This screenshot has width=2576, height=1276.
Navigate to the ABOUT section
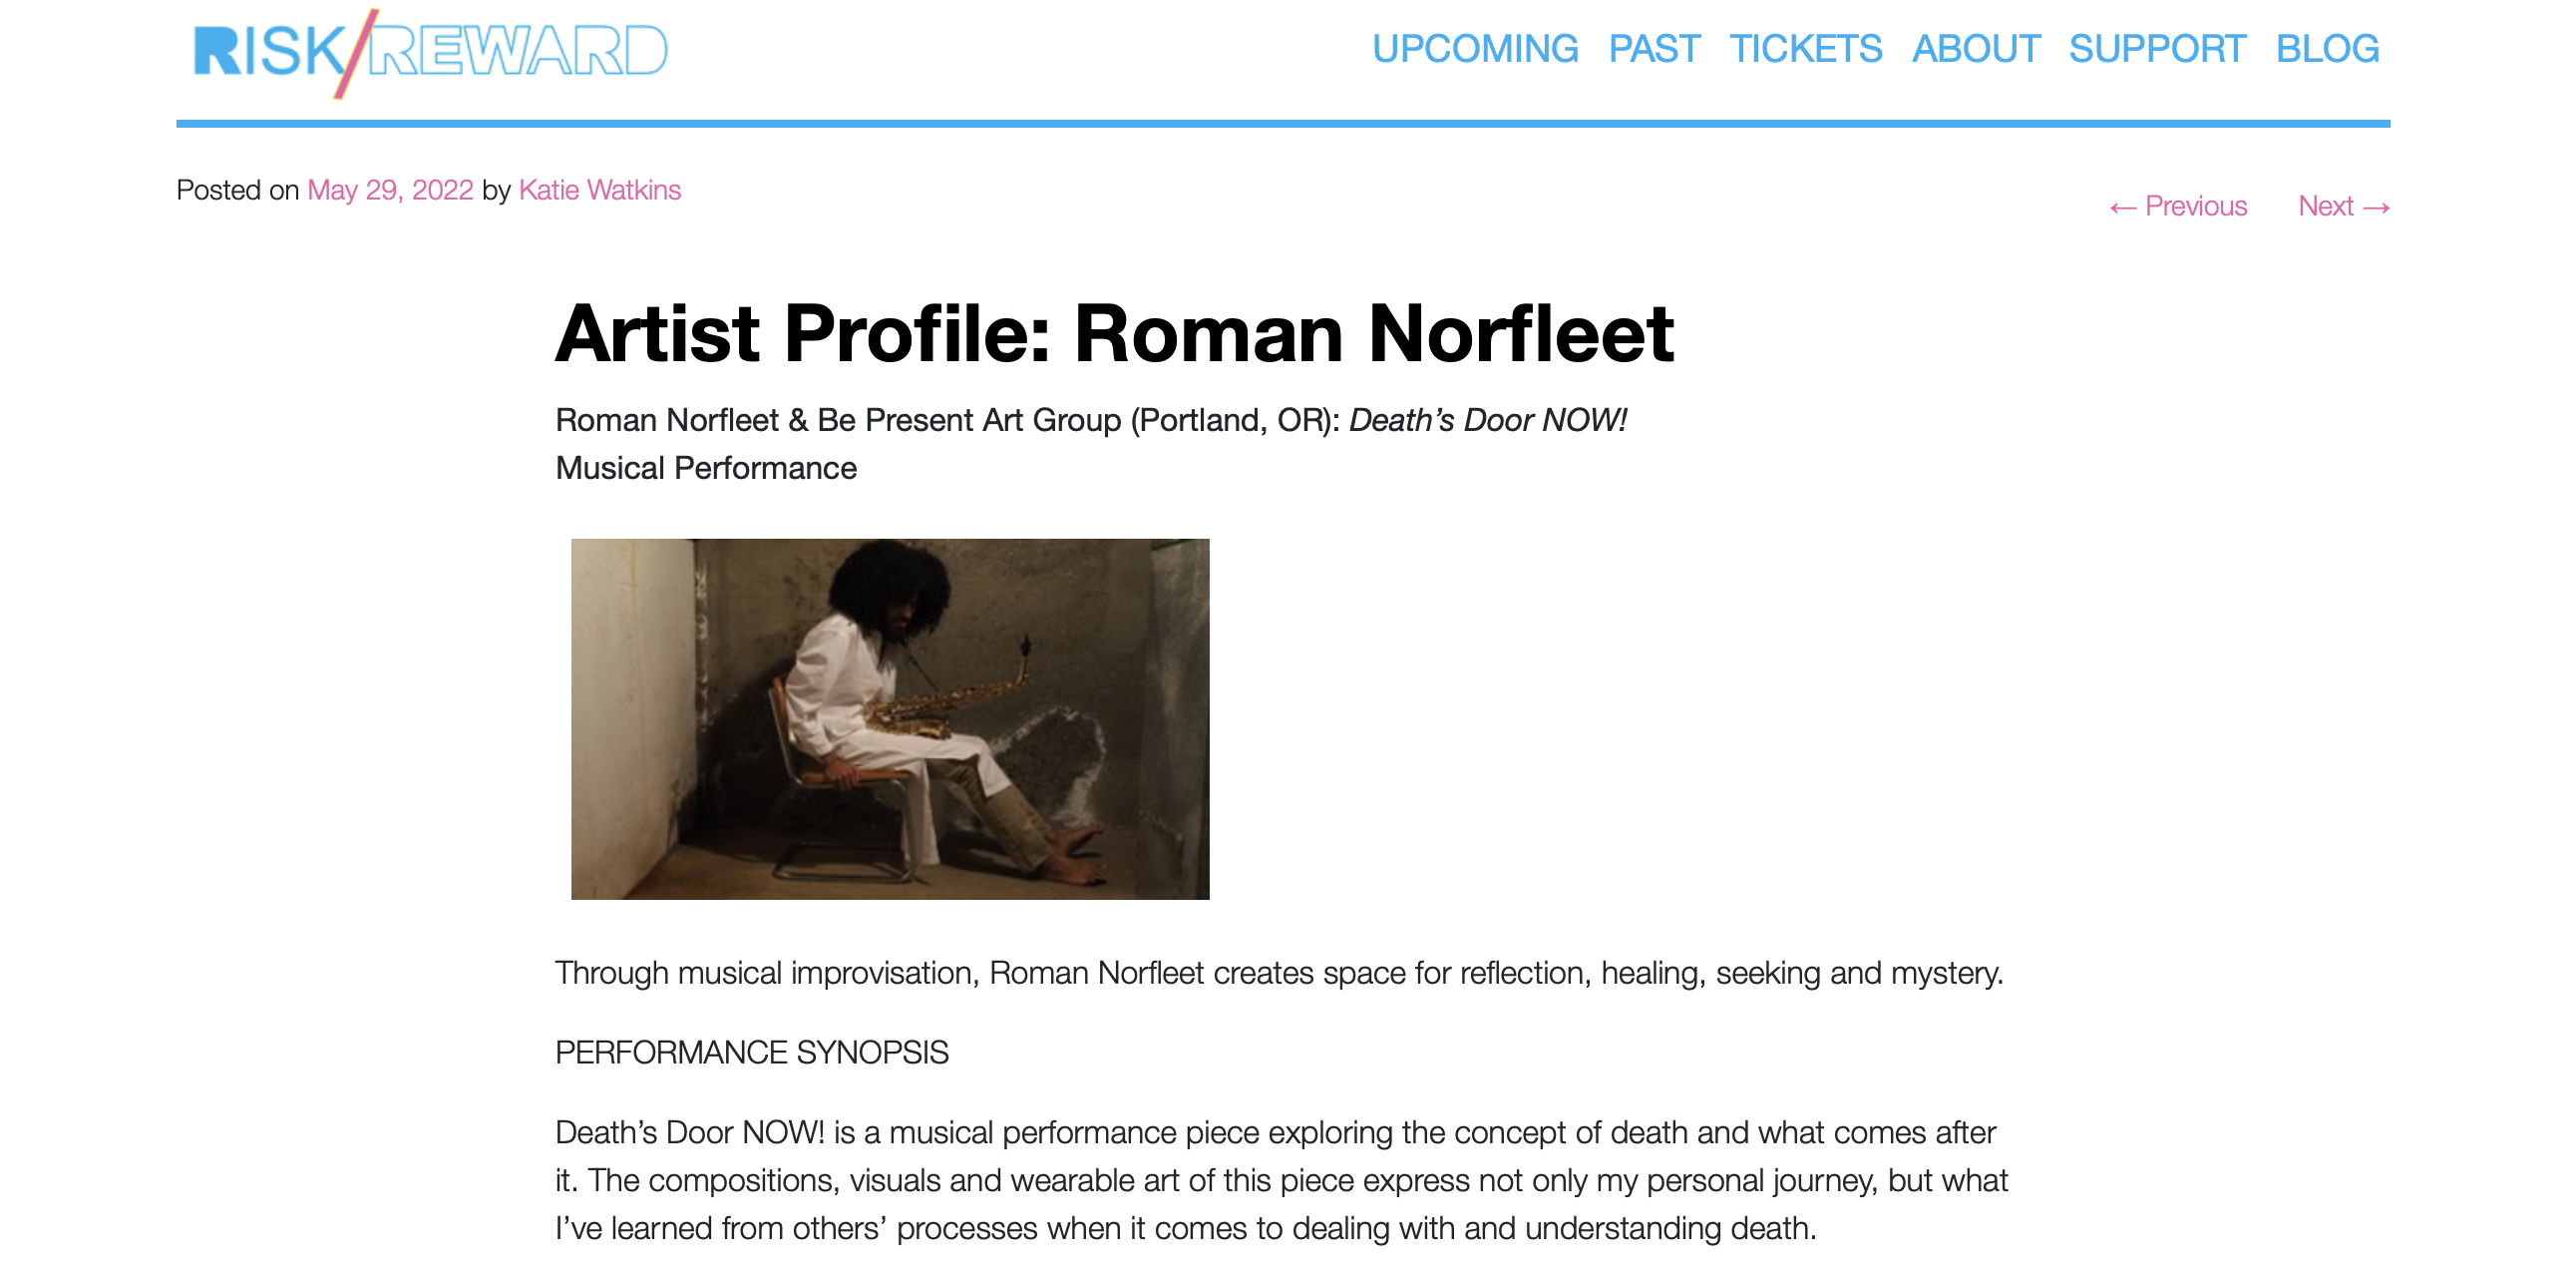click(x=1975, y=49)
